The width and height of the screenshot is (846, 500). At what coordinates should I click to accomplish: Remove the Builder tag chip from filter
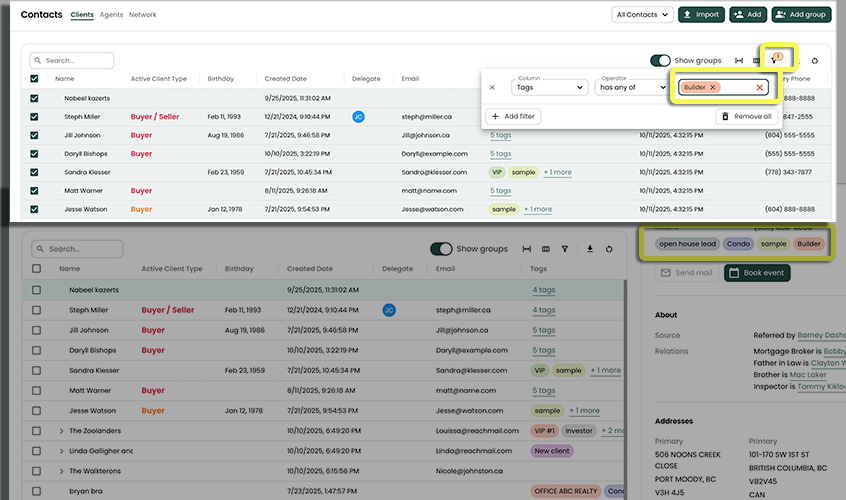click(x=712, y=88)
